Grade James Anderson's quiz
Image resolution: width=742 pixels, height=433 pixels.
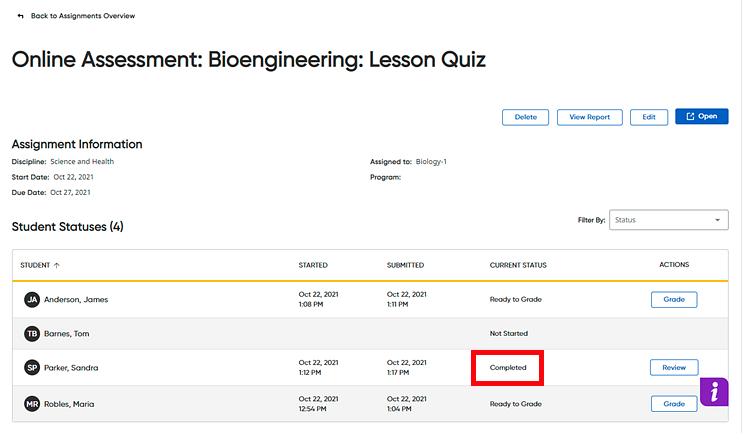click(x=674, y=300)
